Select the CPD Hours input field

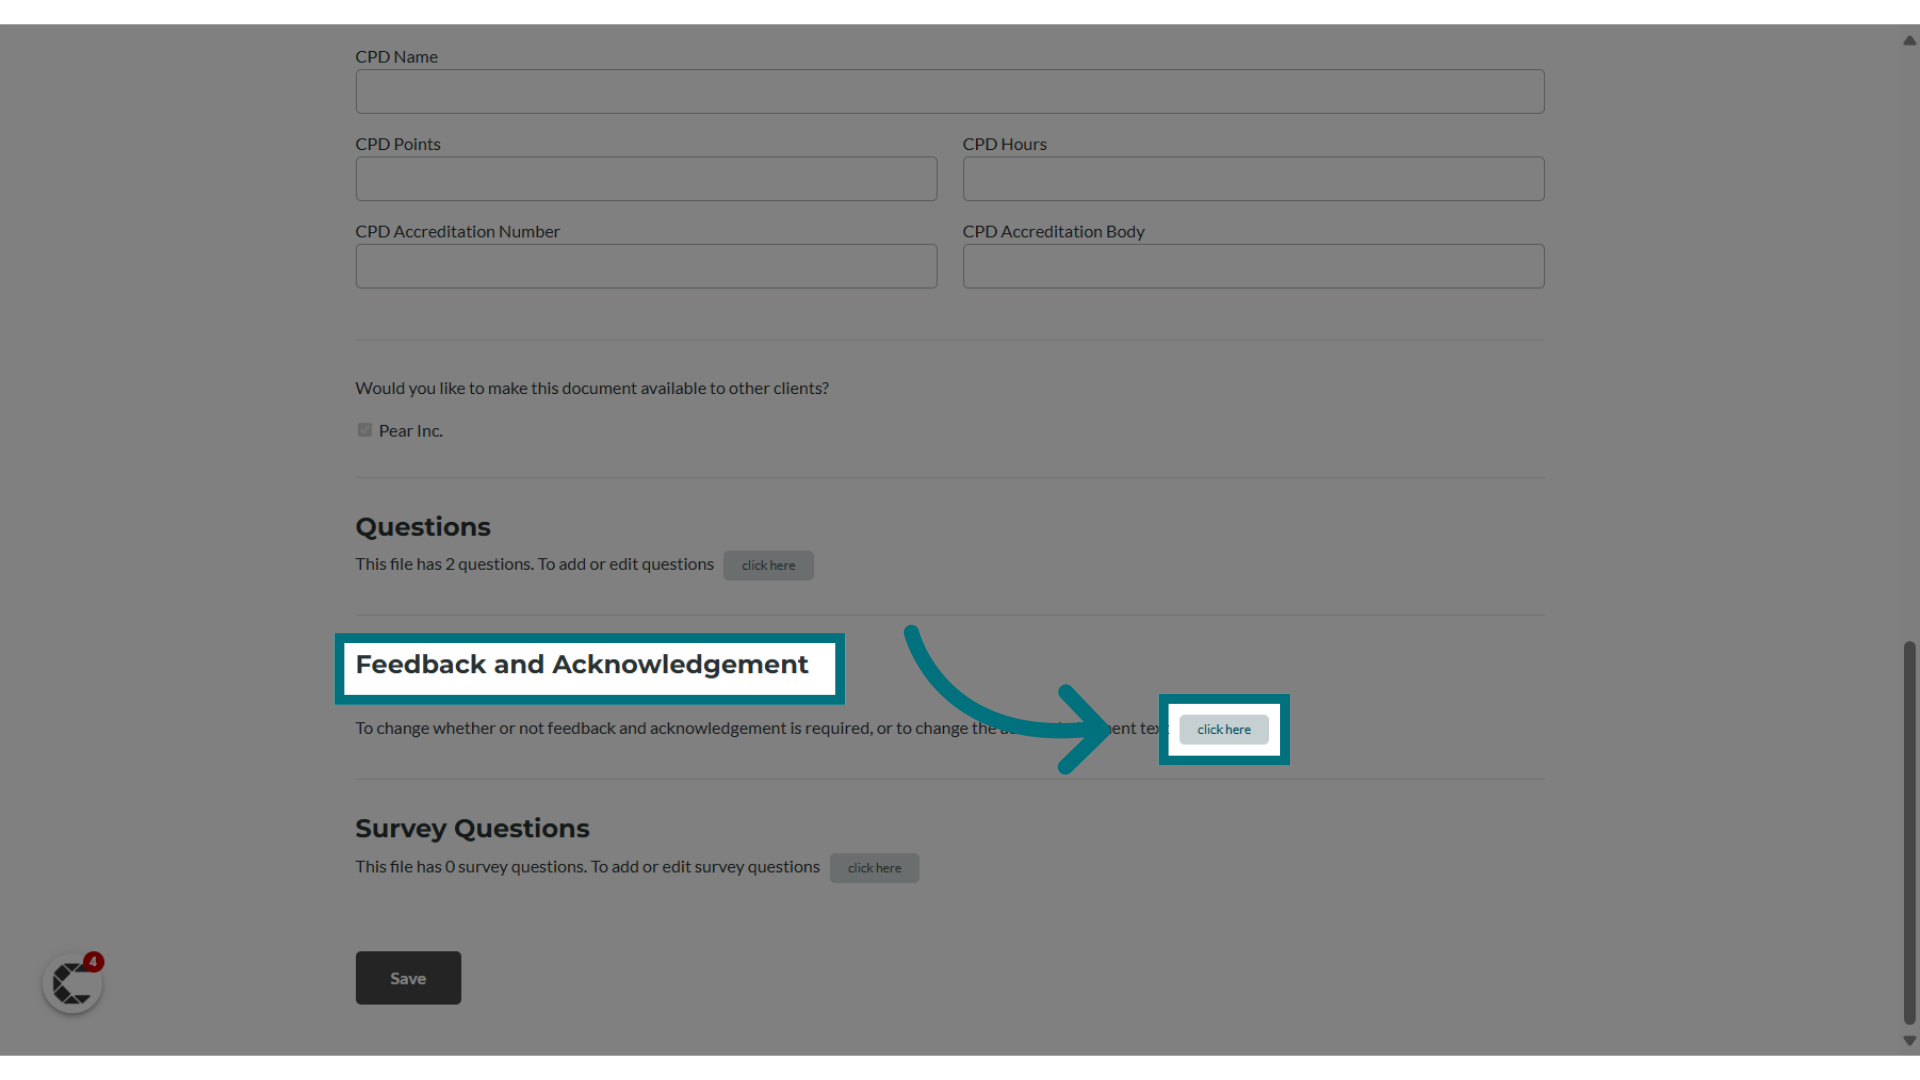click(1254, 178)
